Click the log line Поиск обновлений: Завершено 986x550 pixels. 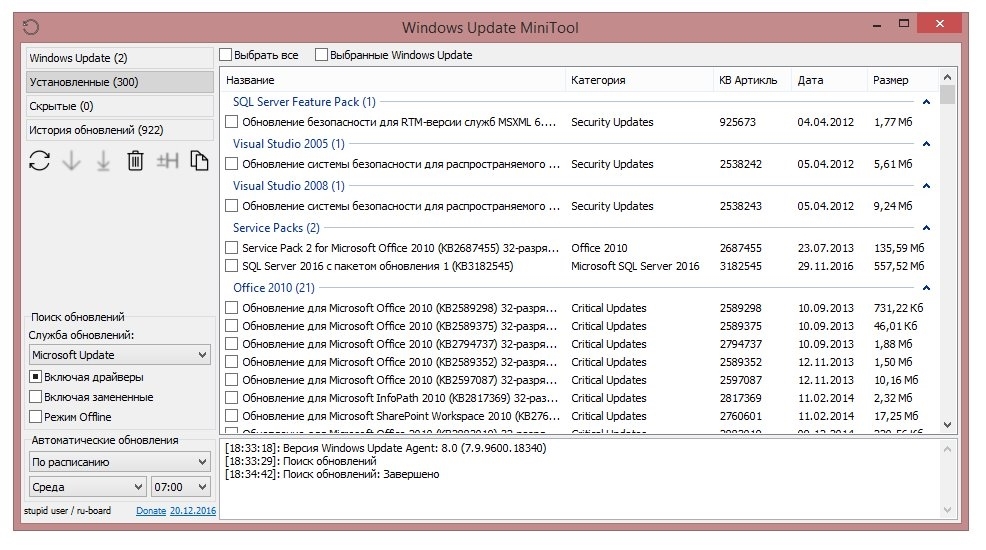[332, 474]
